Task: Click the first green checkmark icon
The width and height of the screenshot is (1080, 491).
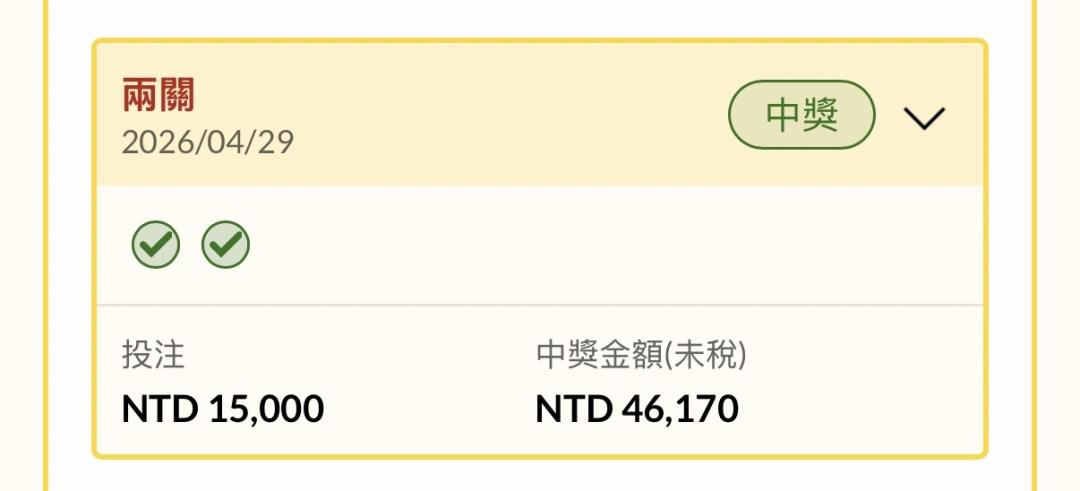Action: pos(156,245)
